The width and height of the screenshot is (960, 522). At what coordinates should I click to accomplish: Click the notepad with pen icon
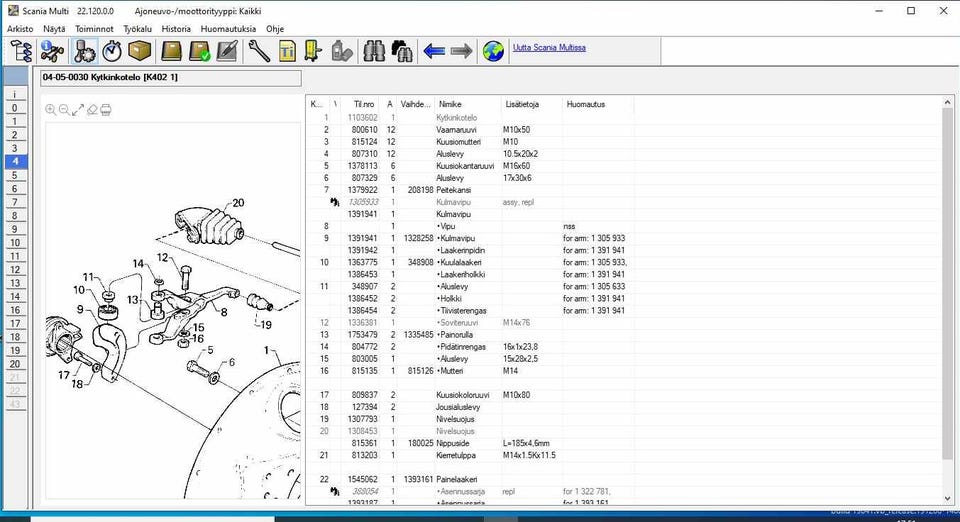pos(227,51)
